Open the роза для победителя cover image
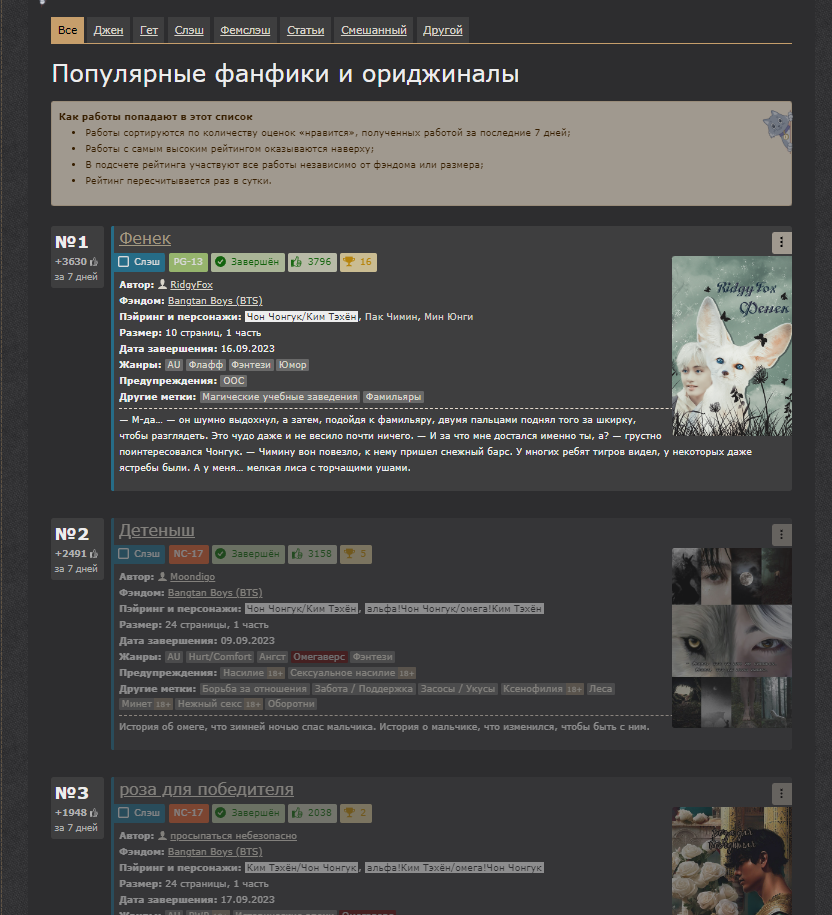 (x=732, y=861)
